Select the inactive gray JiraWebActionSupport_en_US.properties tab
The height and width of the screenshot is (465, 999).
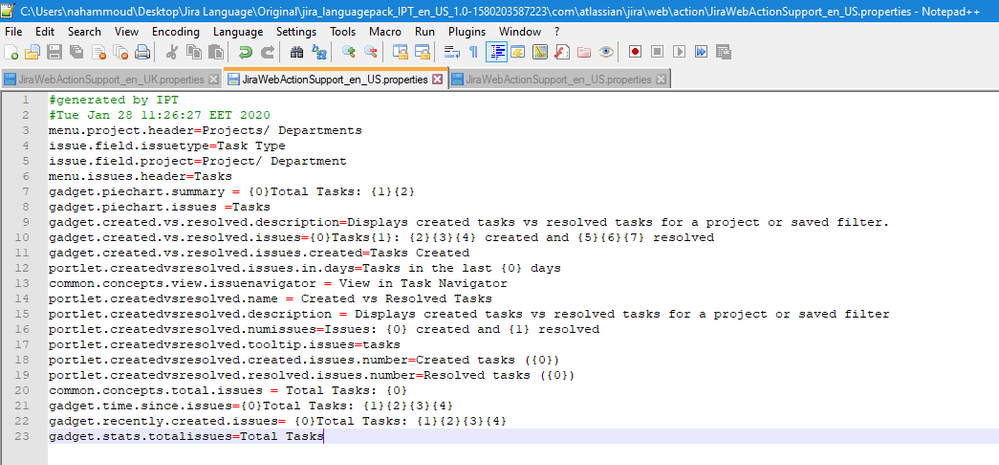click(x=558, y=80)
